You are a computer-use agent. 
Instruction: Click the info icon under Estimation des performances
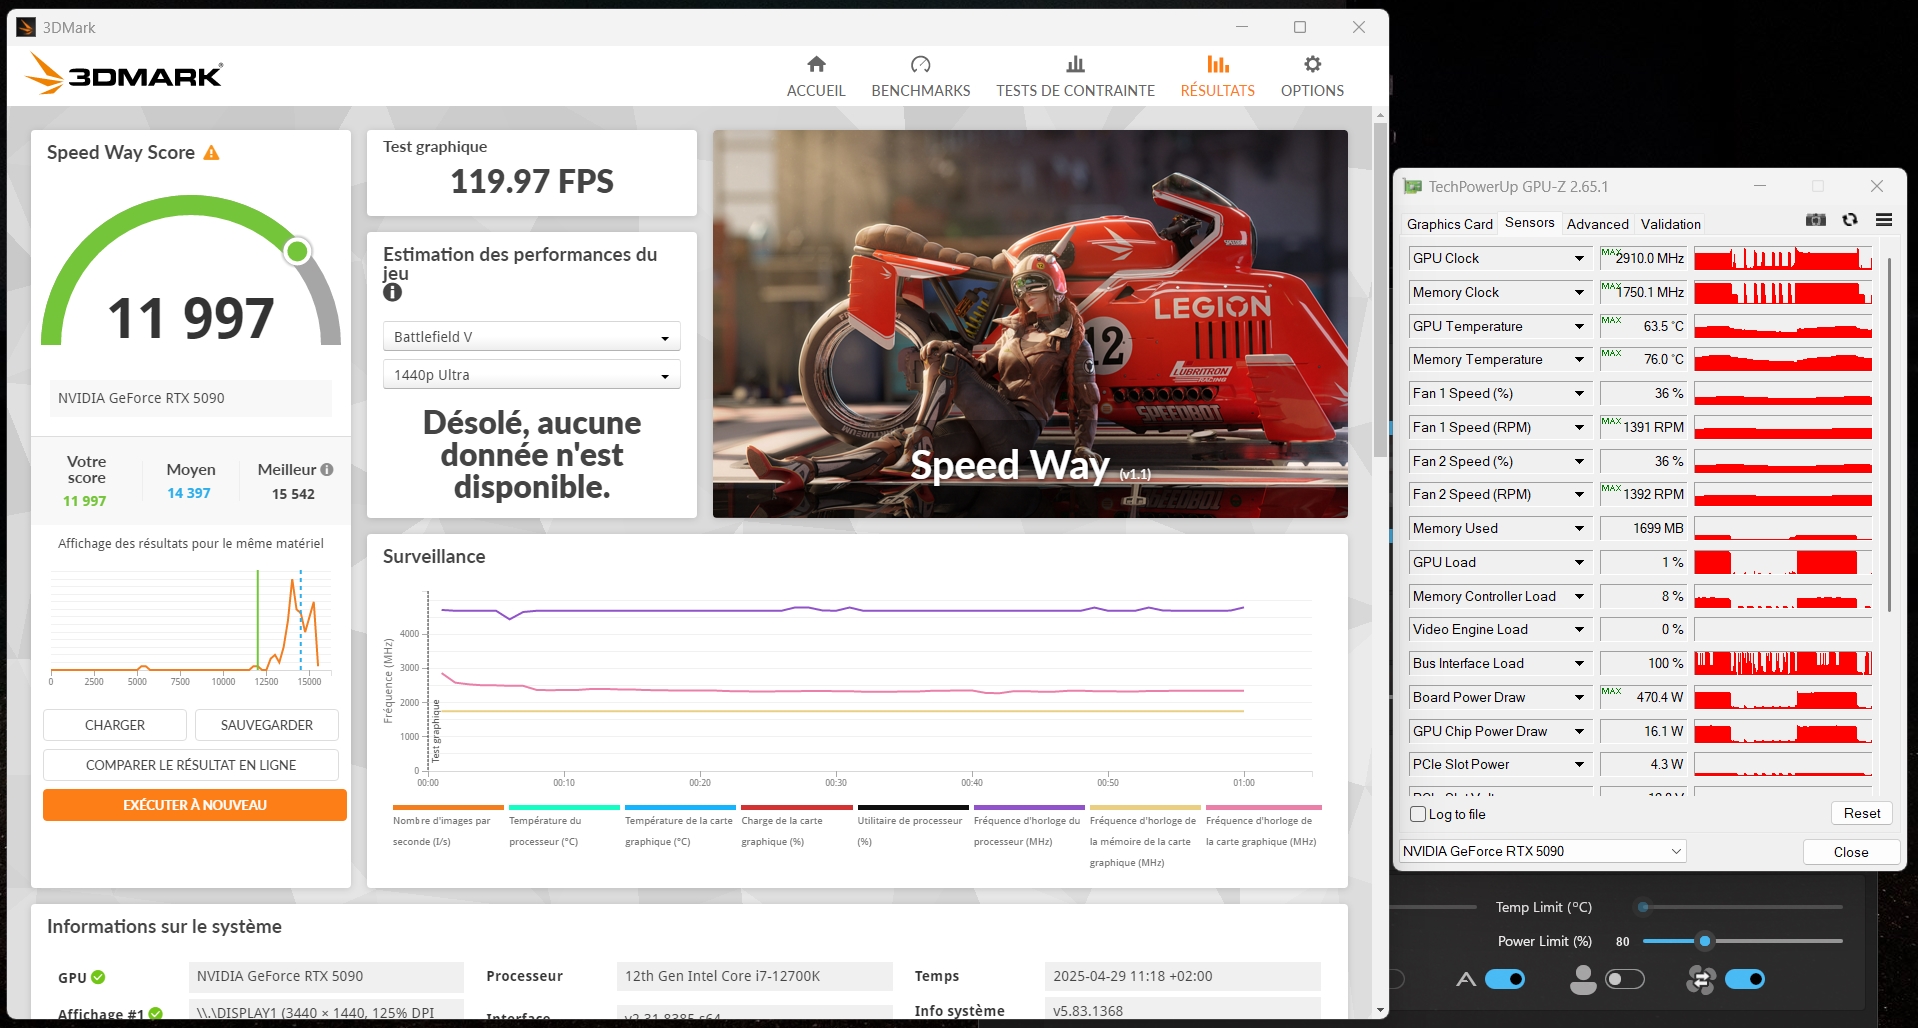click(x=392, y=292)
